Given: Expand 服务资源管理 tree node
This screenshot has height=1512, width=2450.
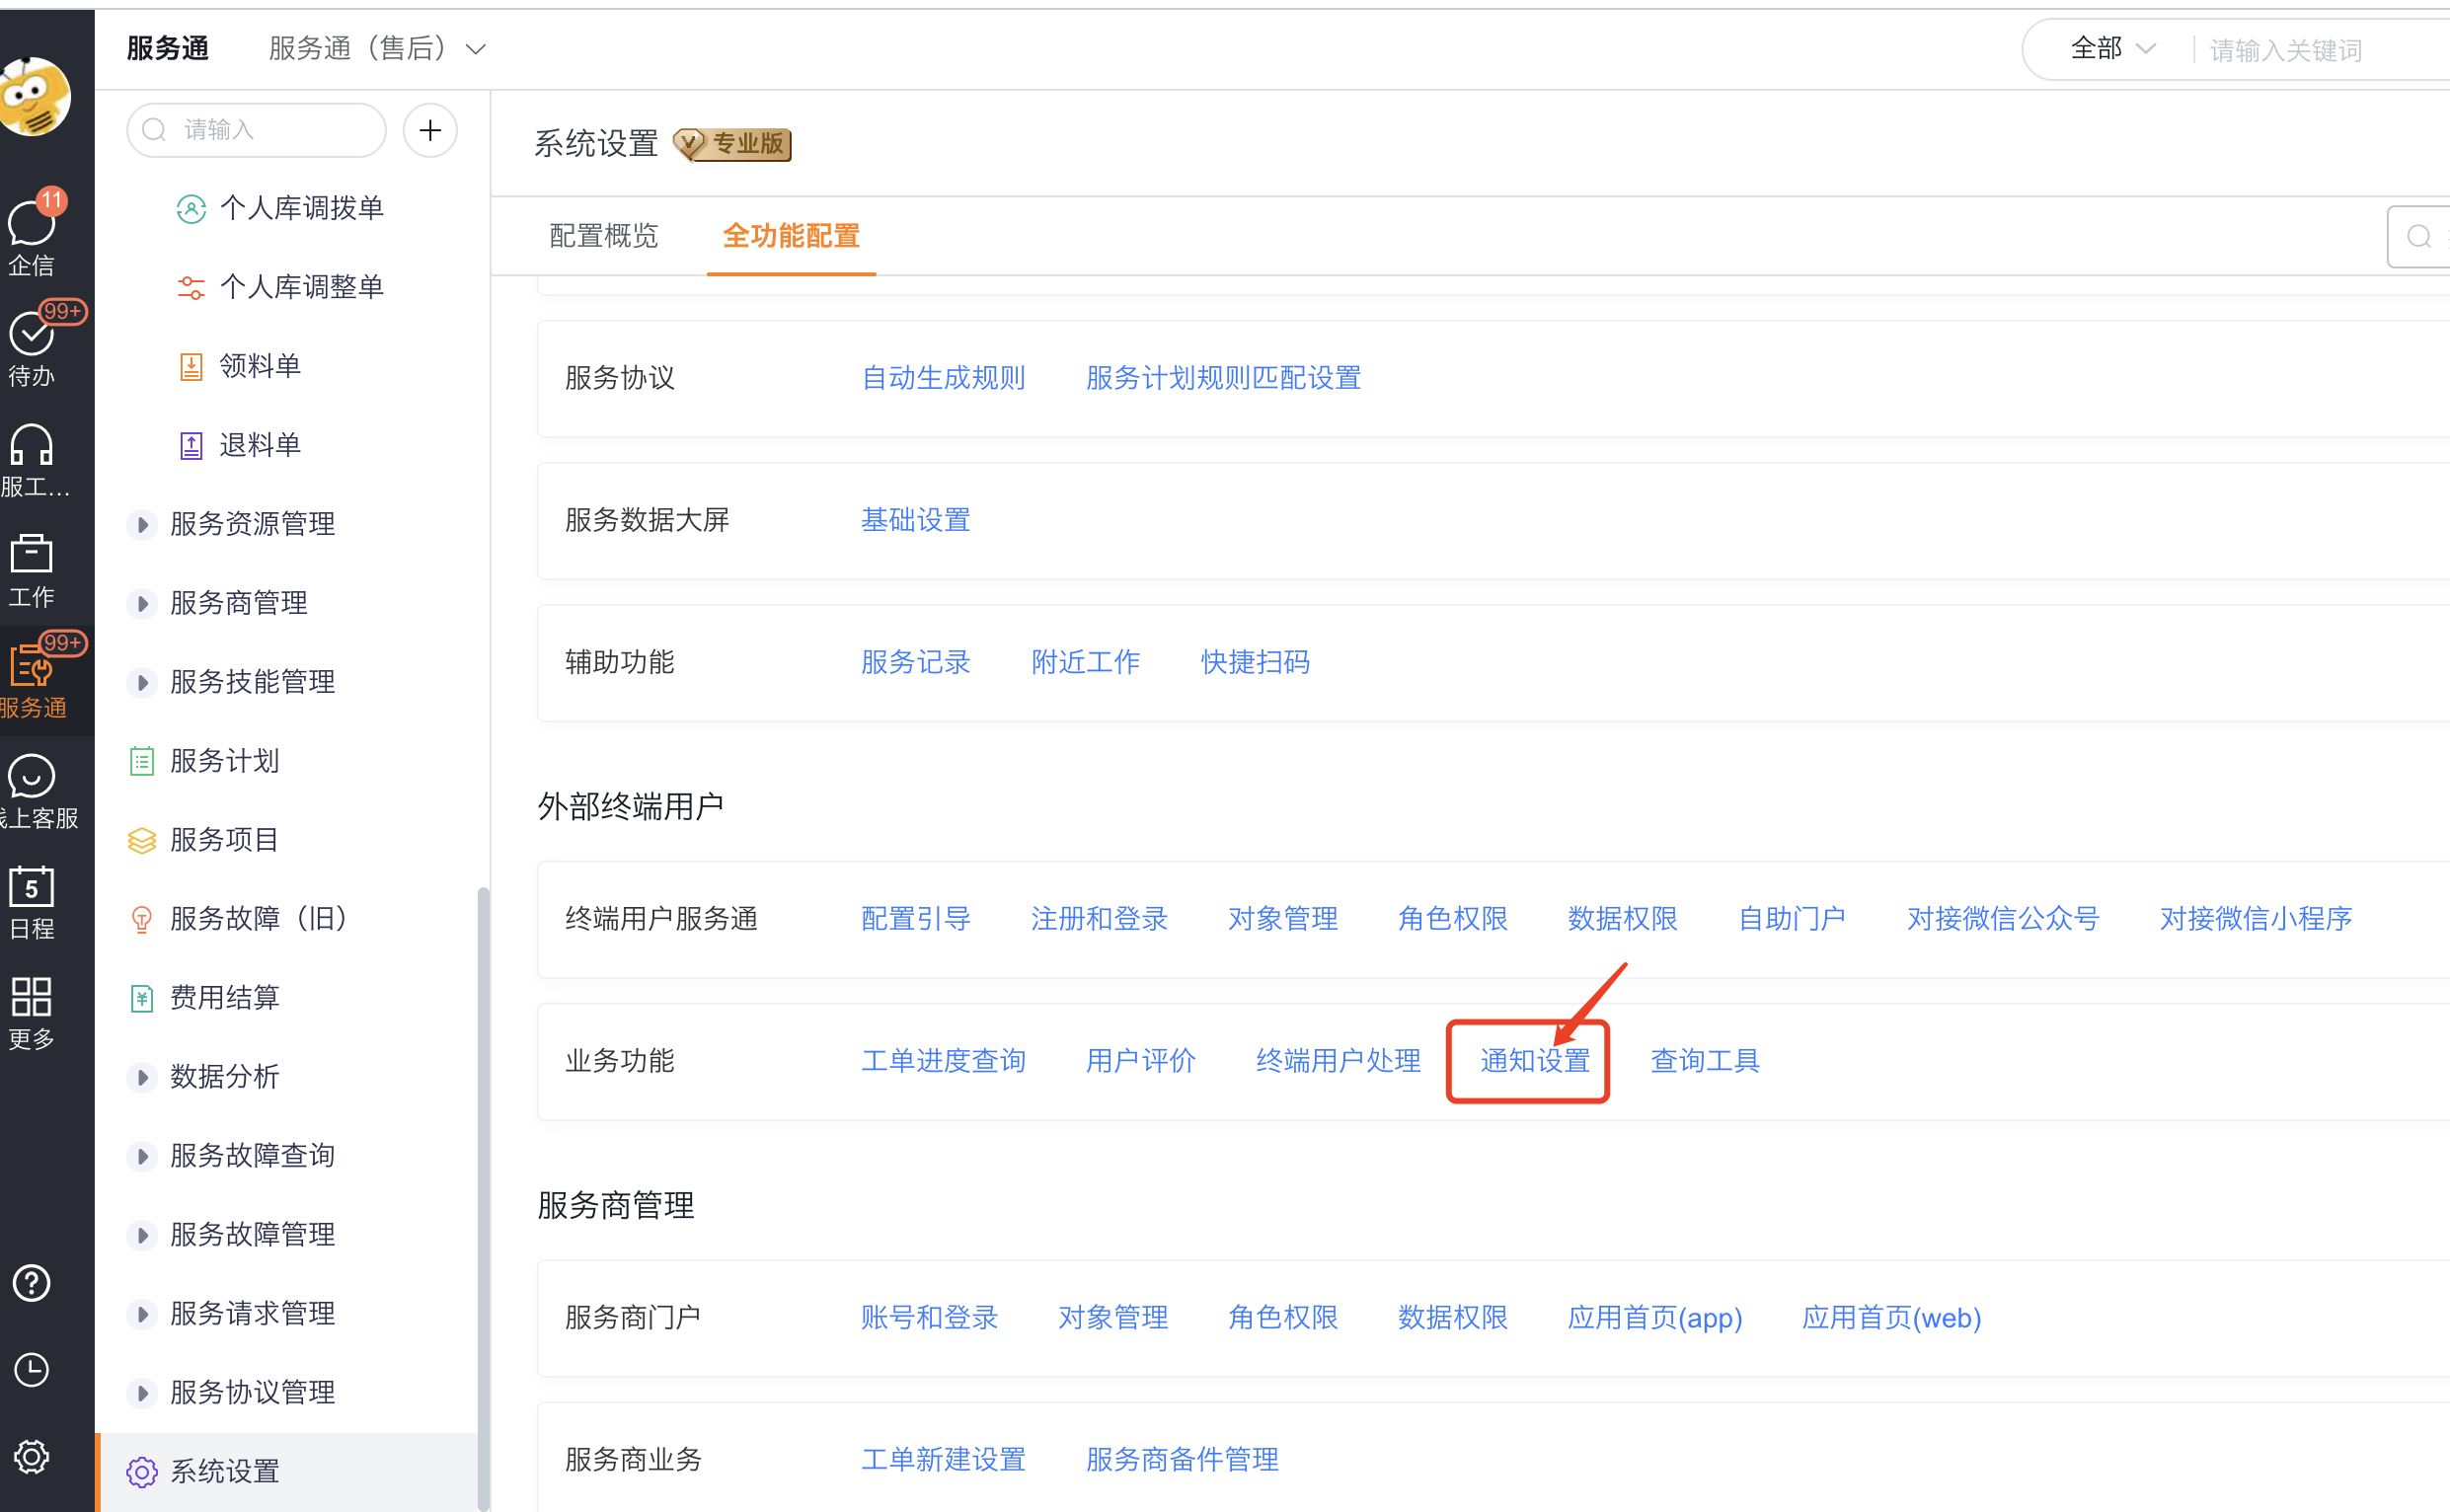Looking at the screenshot, I should tap(142, 524).
